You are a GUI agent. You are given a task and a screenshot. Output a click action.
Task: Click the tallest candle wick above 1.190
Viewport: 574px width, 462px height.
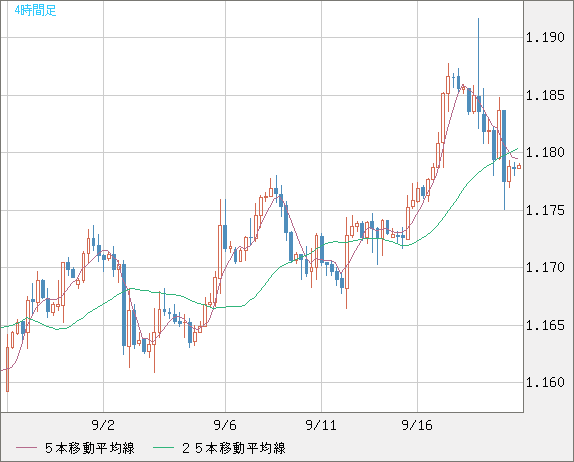coord(478,57)
